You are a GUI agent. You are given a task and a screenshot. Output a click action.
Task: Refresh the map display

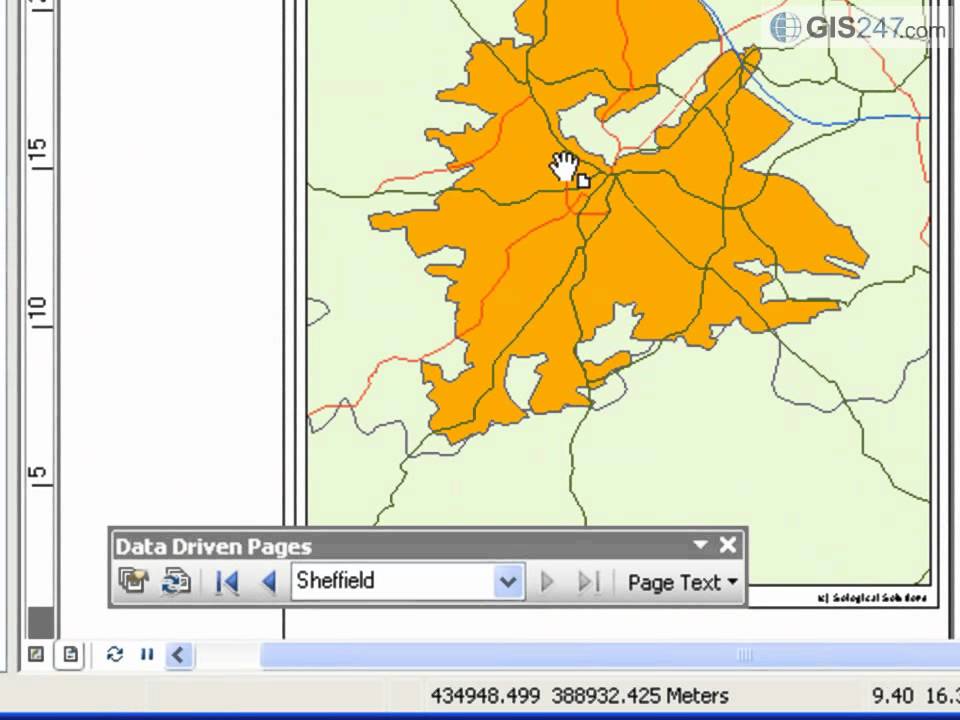pos(114,654)
